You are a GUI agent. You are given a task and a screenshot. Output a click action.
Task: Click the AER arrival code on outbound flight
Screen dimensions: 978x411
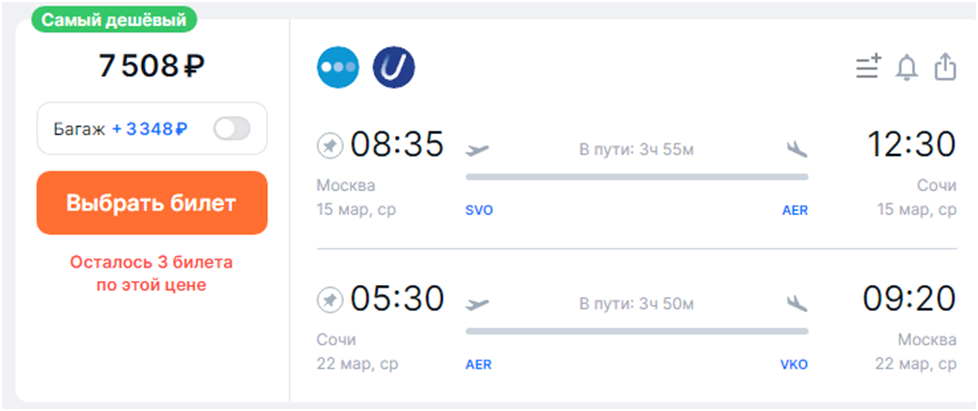tap(795, 211)
